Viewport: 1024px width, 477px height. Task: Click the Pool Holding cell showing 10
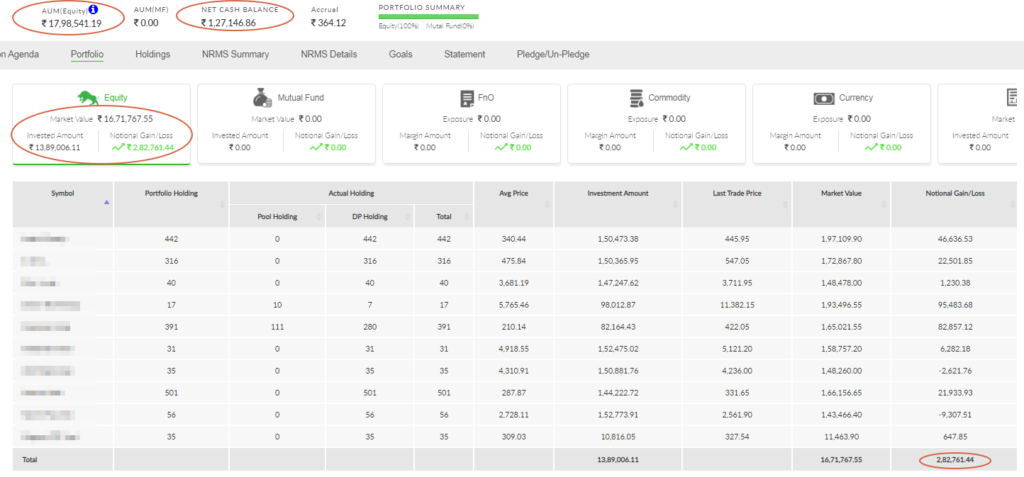278,305
